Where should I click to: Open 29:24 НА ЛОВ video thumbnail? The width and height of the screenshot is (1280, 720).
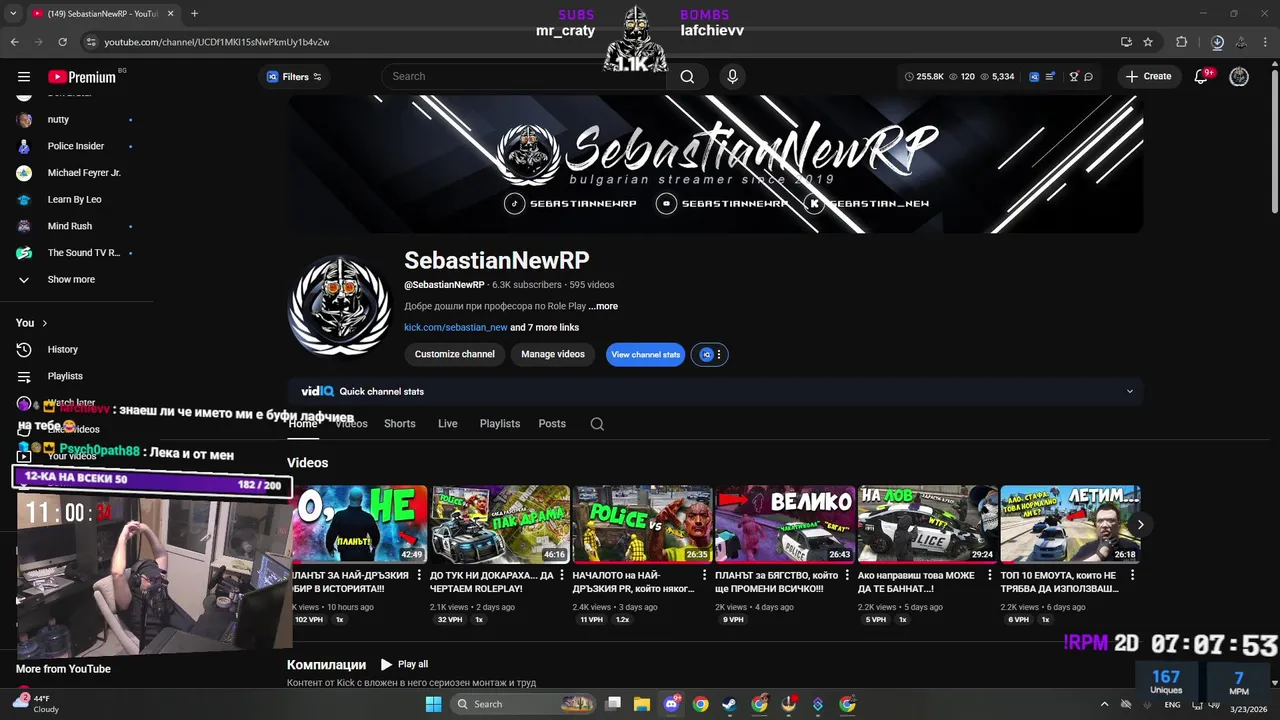click(x=927, y=524)
